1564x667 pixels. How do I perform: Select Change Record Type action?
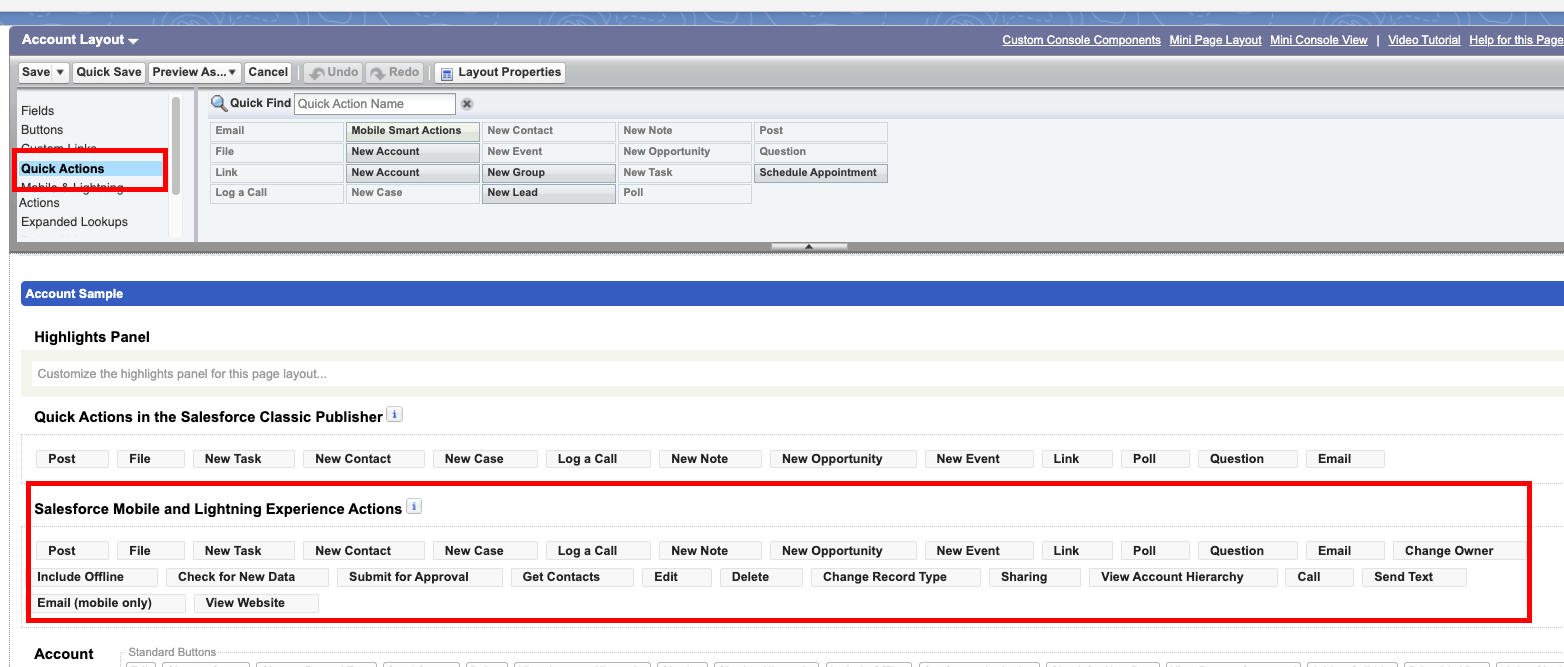click(895, 577)
